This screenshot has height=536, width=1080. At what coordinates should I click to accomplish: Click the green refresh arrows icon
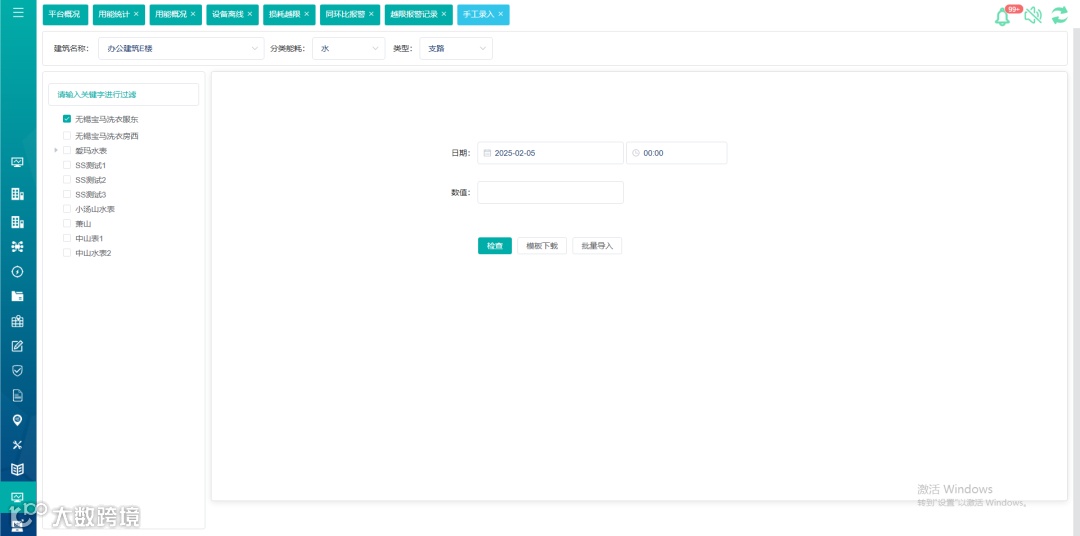pos(1059,15)
